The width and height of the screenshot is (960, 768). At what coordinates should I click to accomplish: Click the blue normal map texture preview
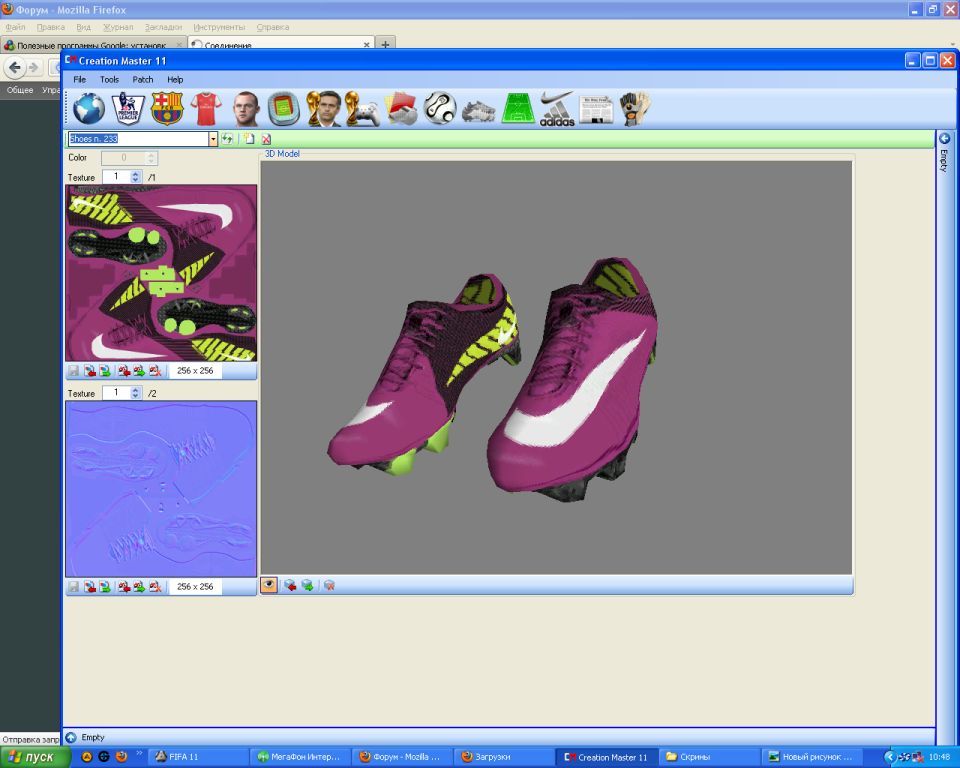click(x=161, y=489)
